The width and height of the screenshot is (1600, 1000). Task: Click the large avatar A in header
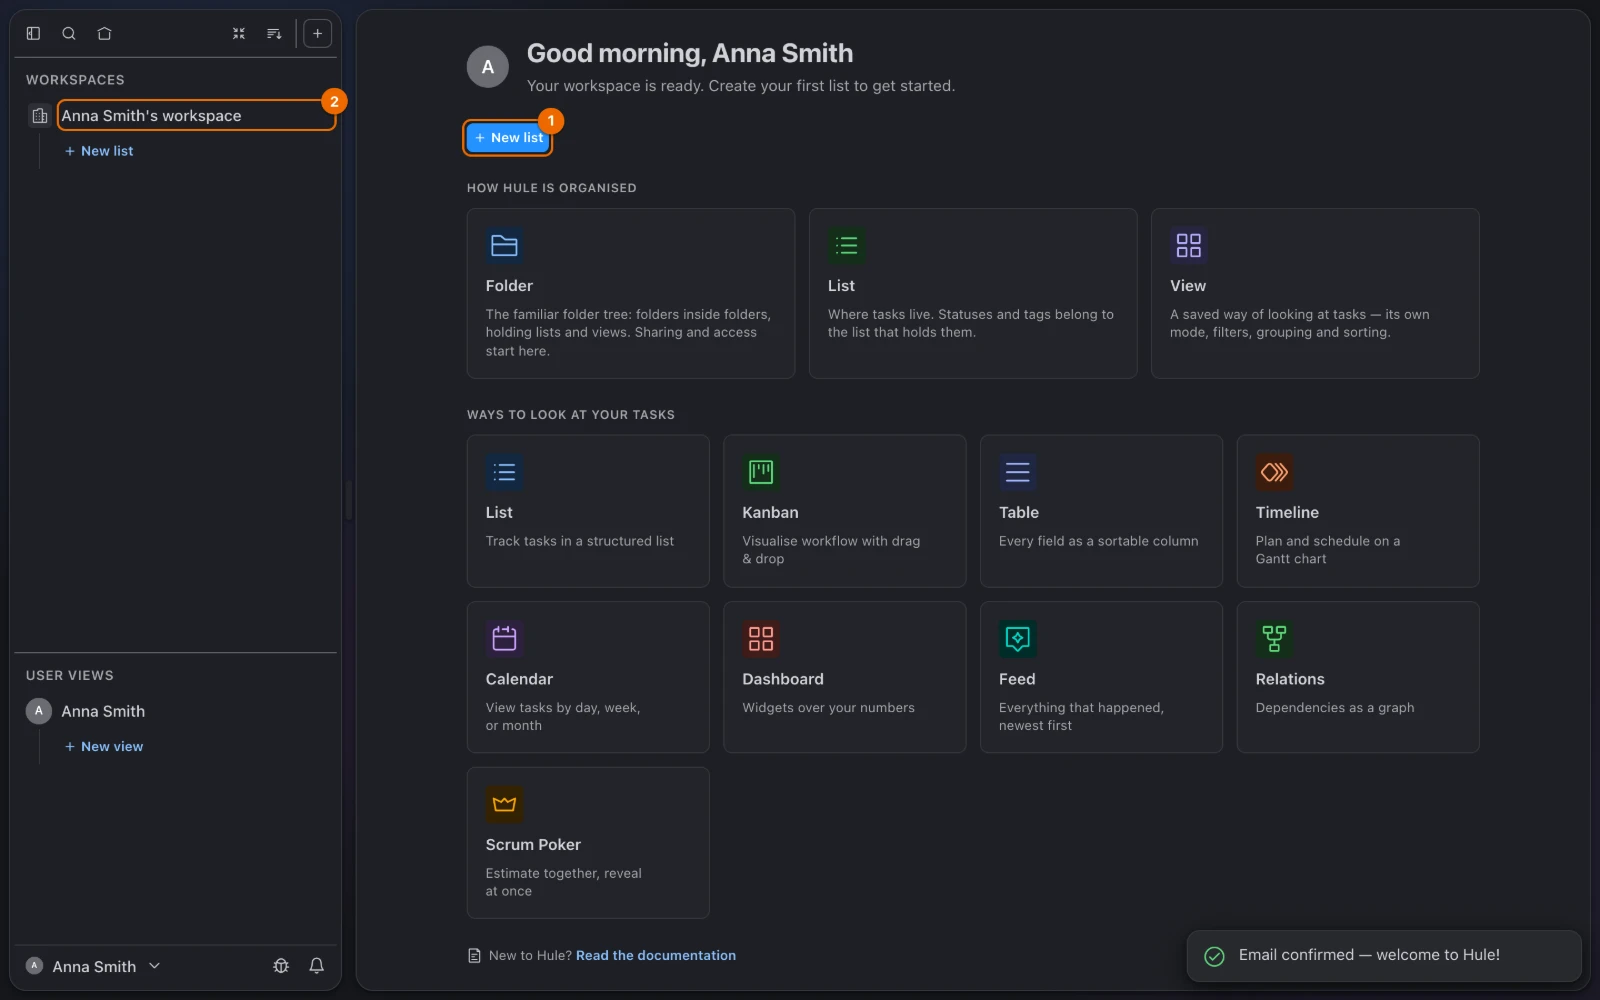(488, 67)
